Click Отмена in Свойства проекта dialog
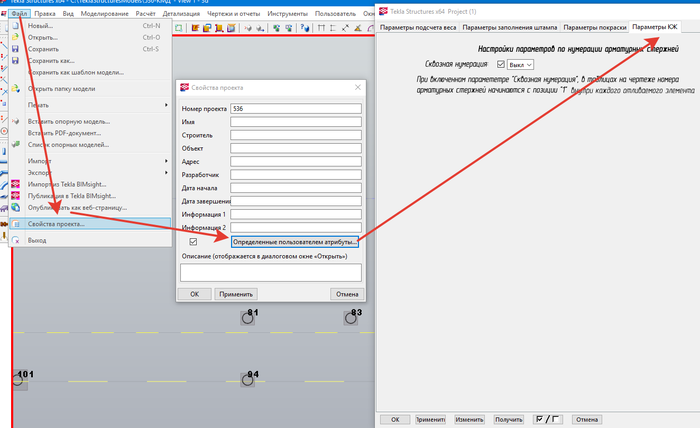The height and width of the screenshot is (428, 700). point(347,294)
